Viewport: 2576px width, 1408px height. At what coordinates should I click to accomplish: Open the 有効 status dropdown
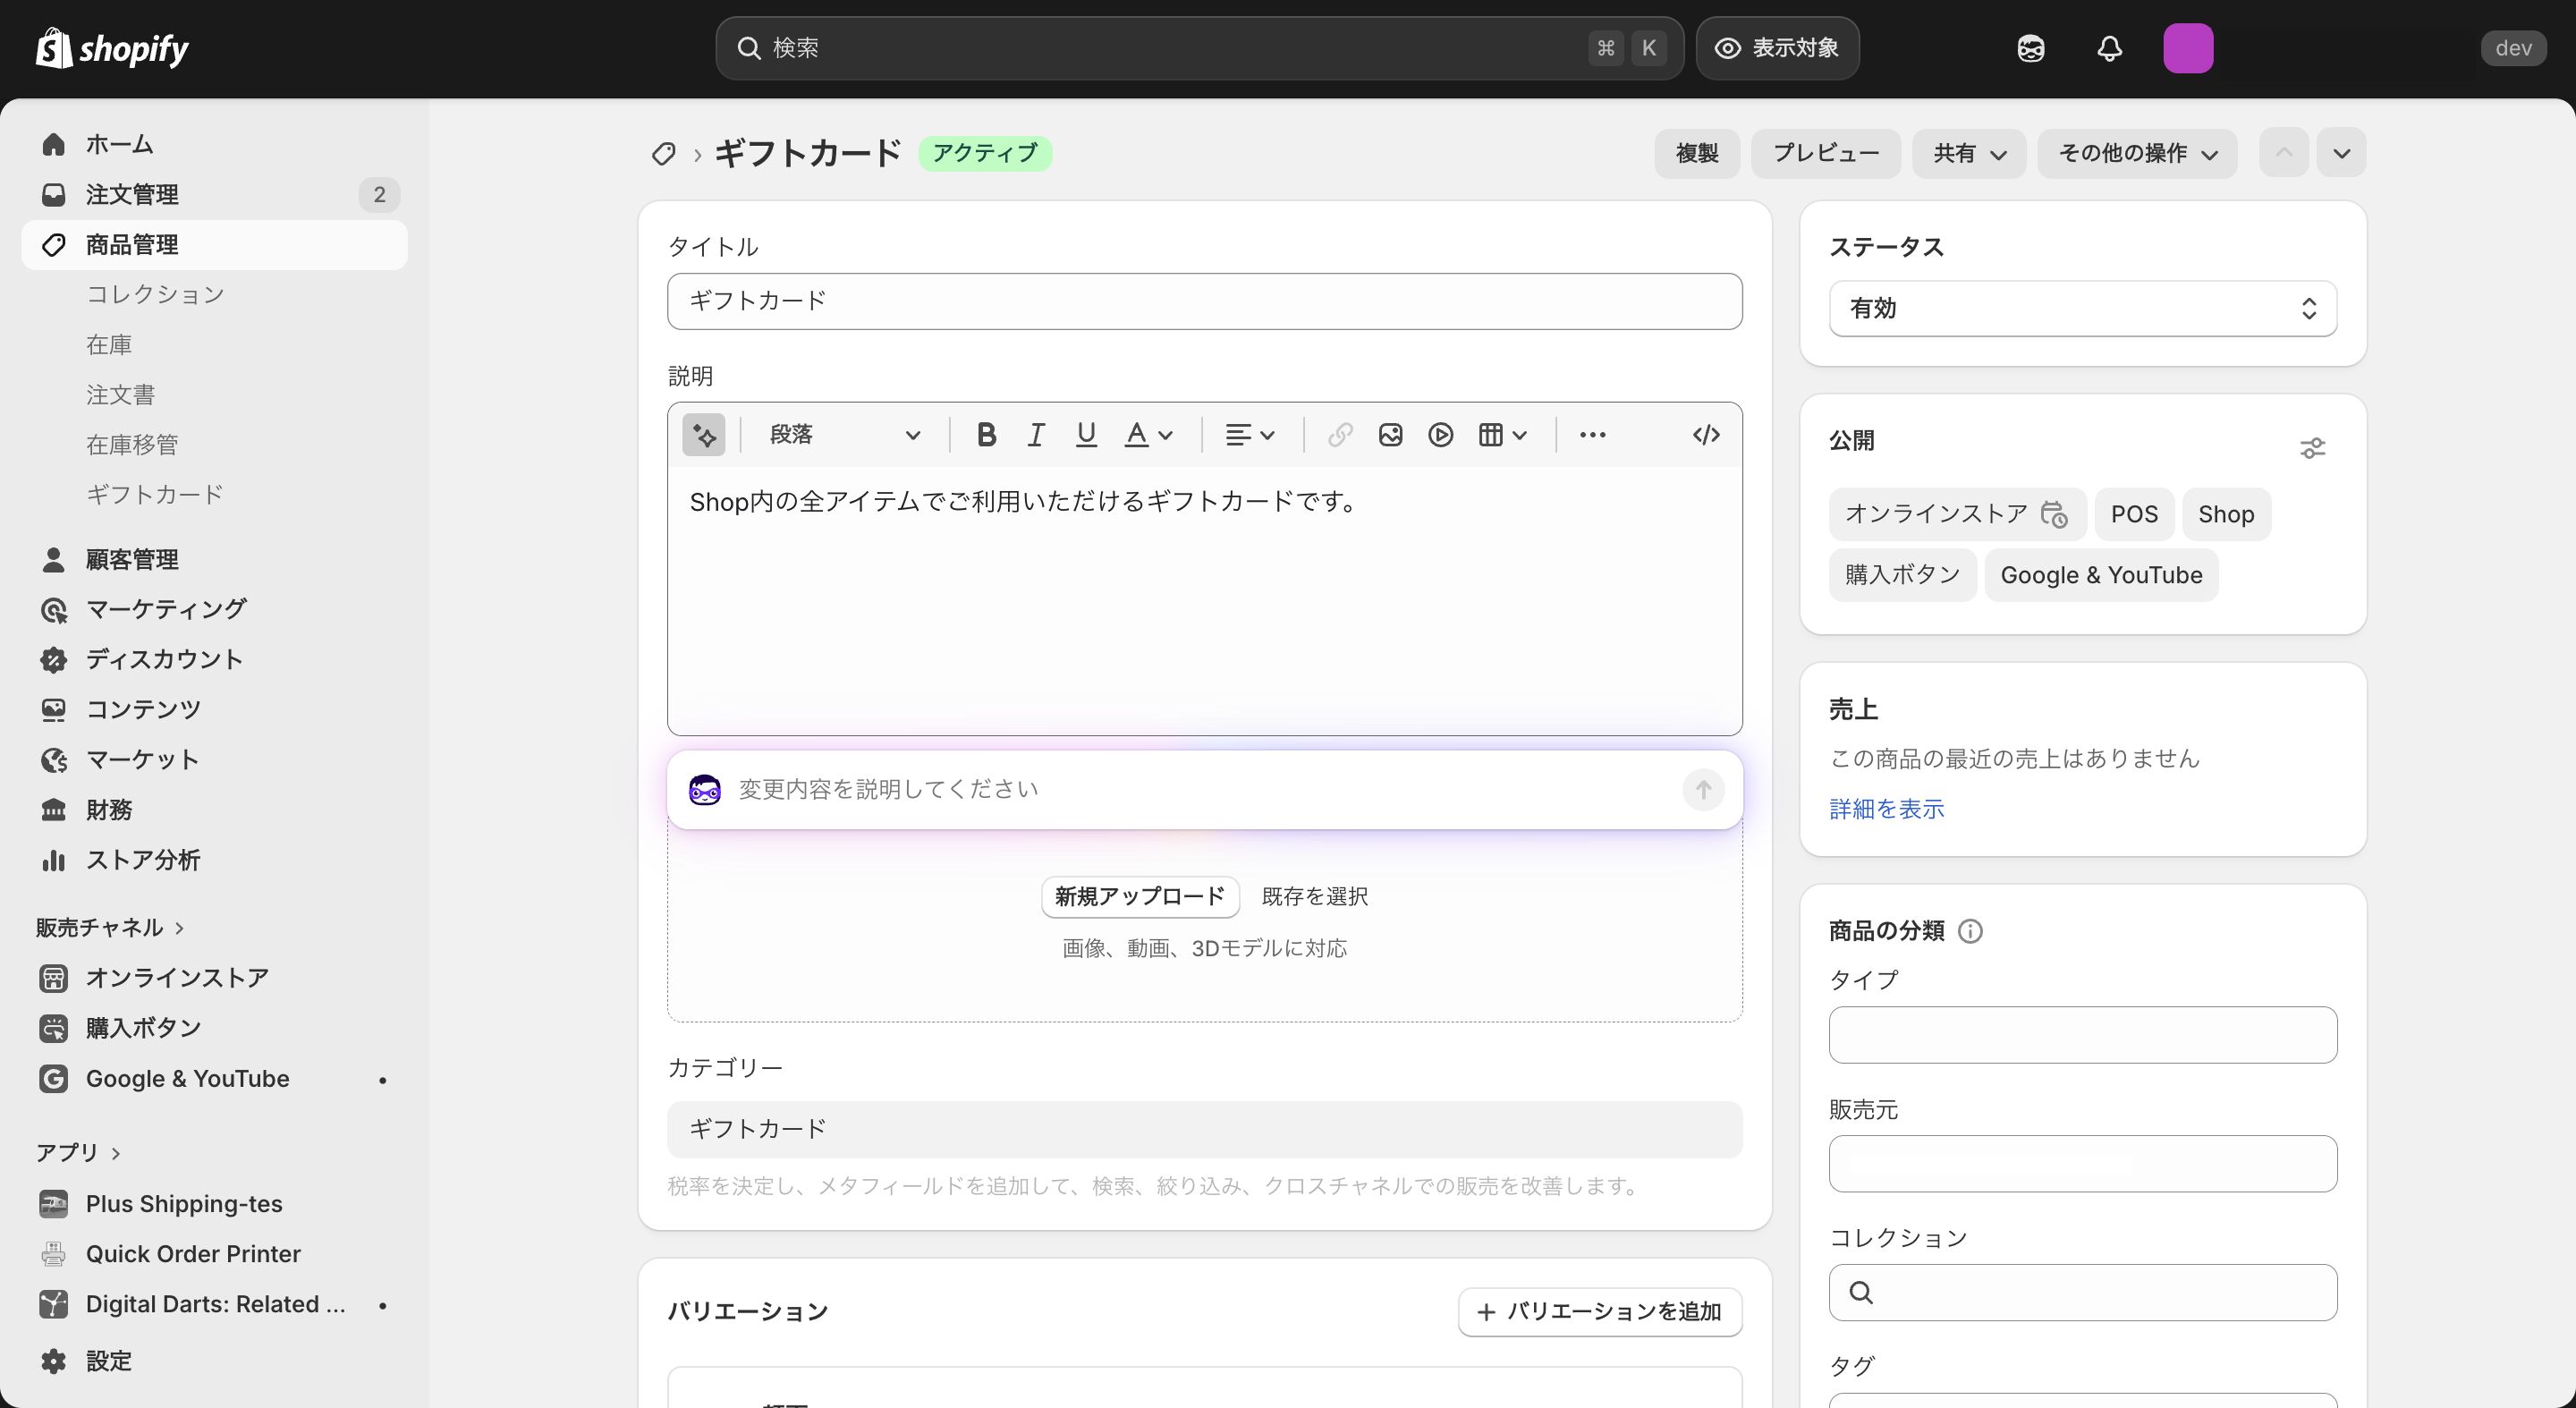point(2081,308)
